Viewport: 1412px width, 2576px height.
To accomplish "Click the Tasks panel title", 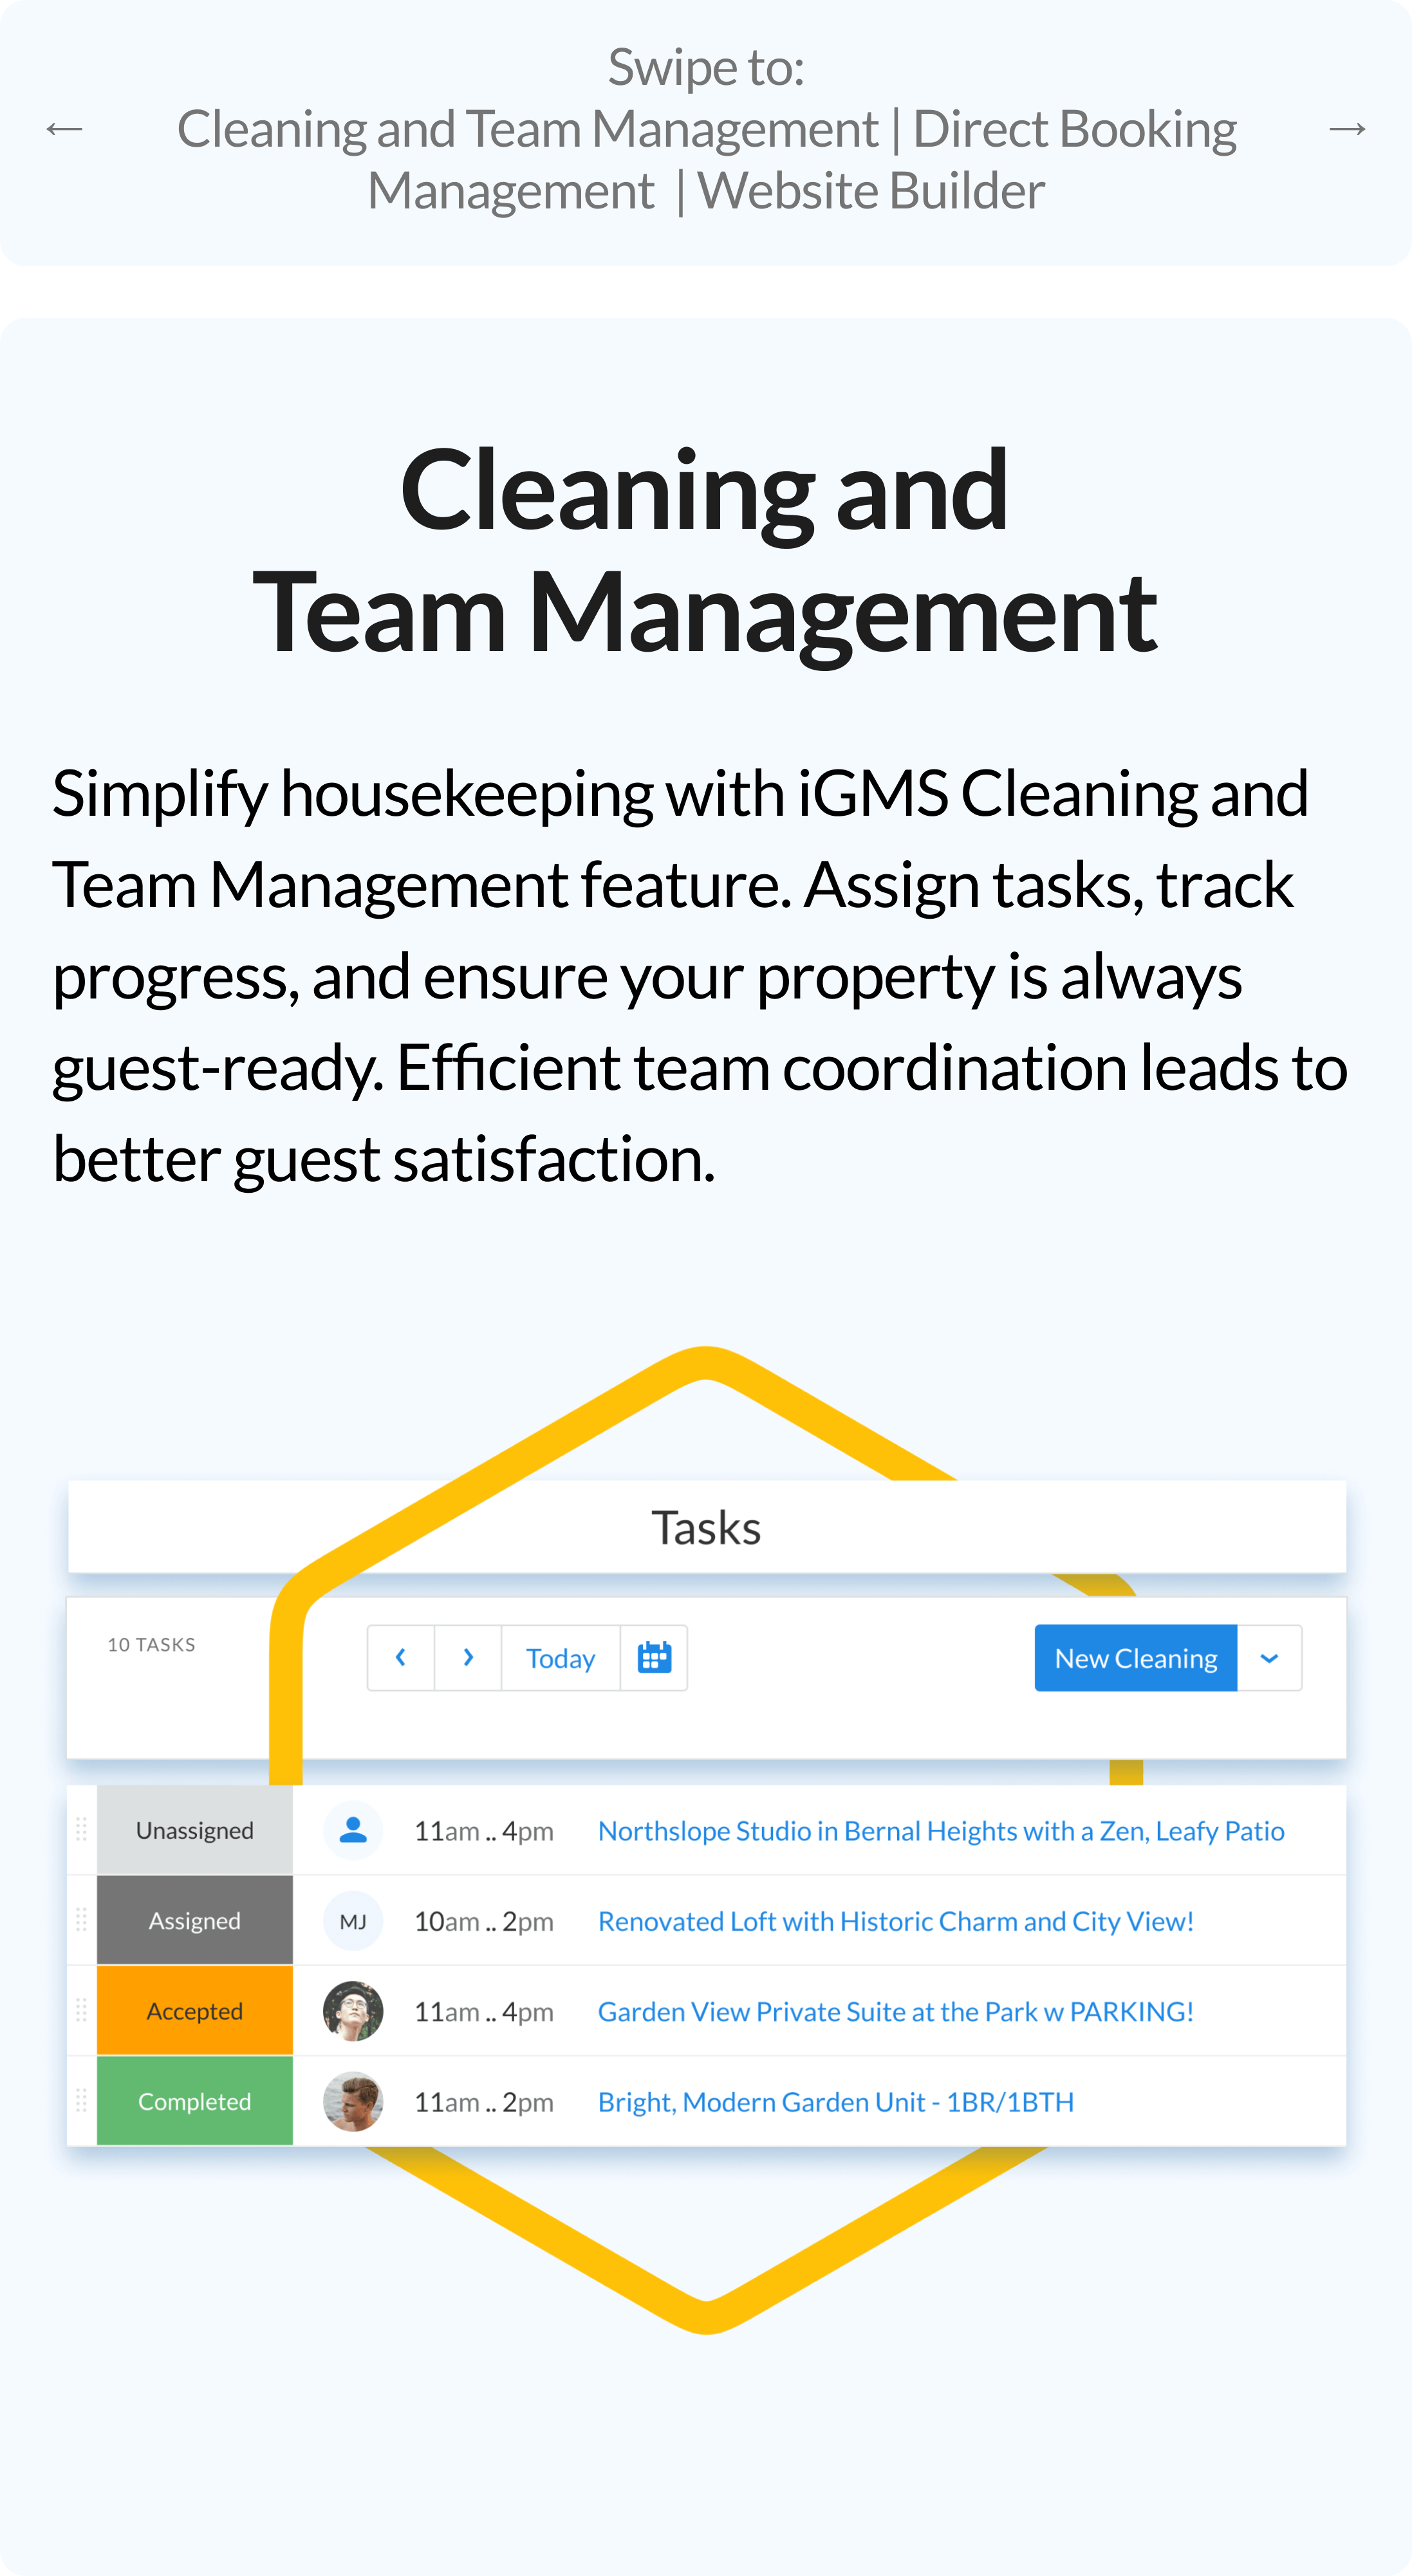I will click(706, 1528).
